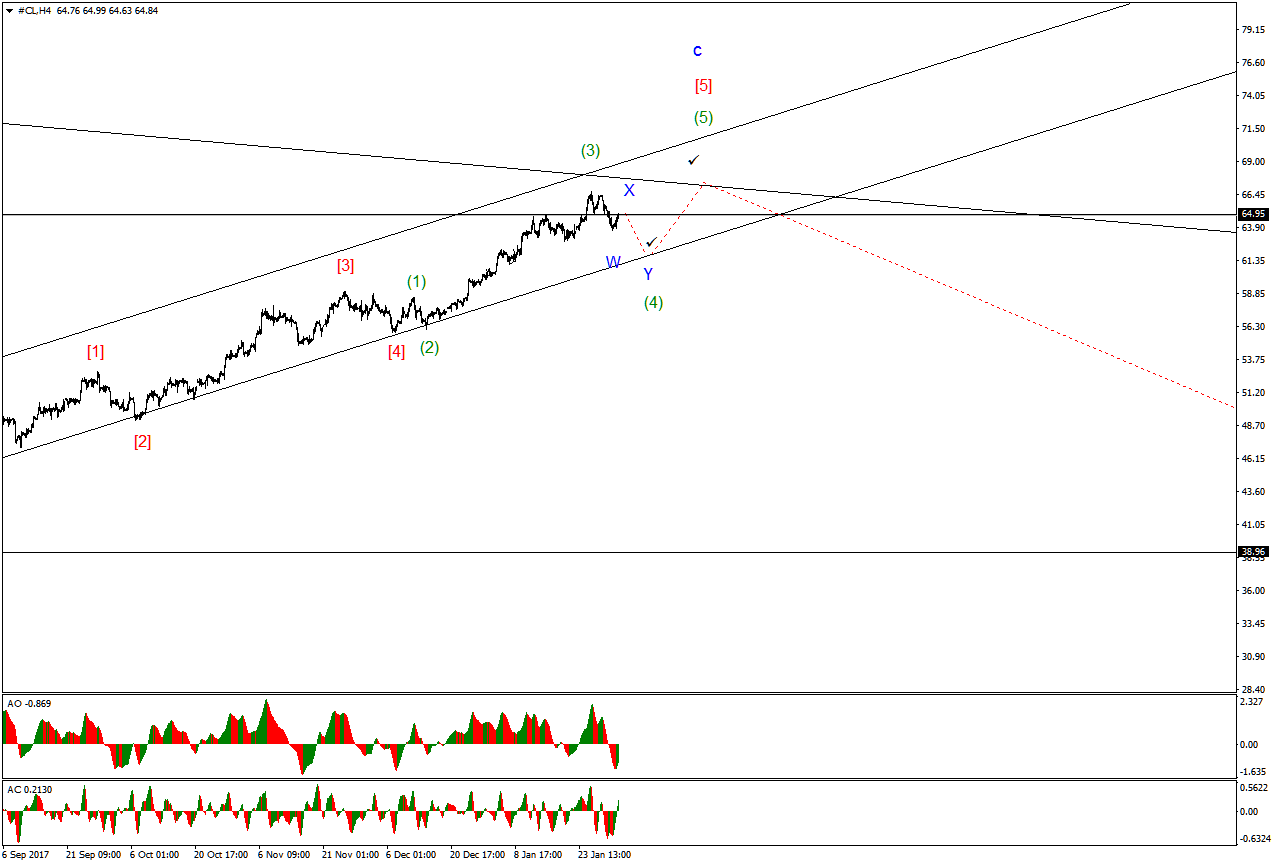Select the AC 0.2130 indicator label
This screenshot has height=866, width=1276.
coord(29,790)
